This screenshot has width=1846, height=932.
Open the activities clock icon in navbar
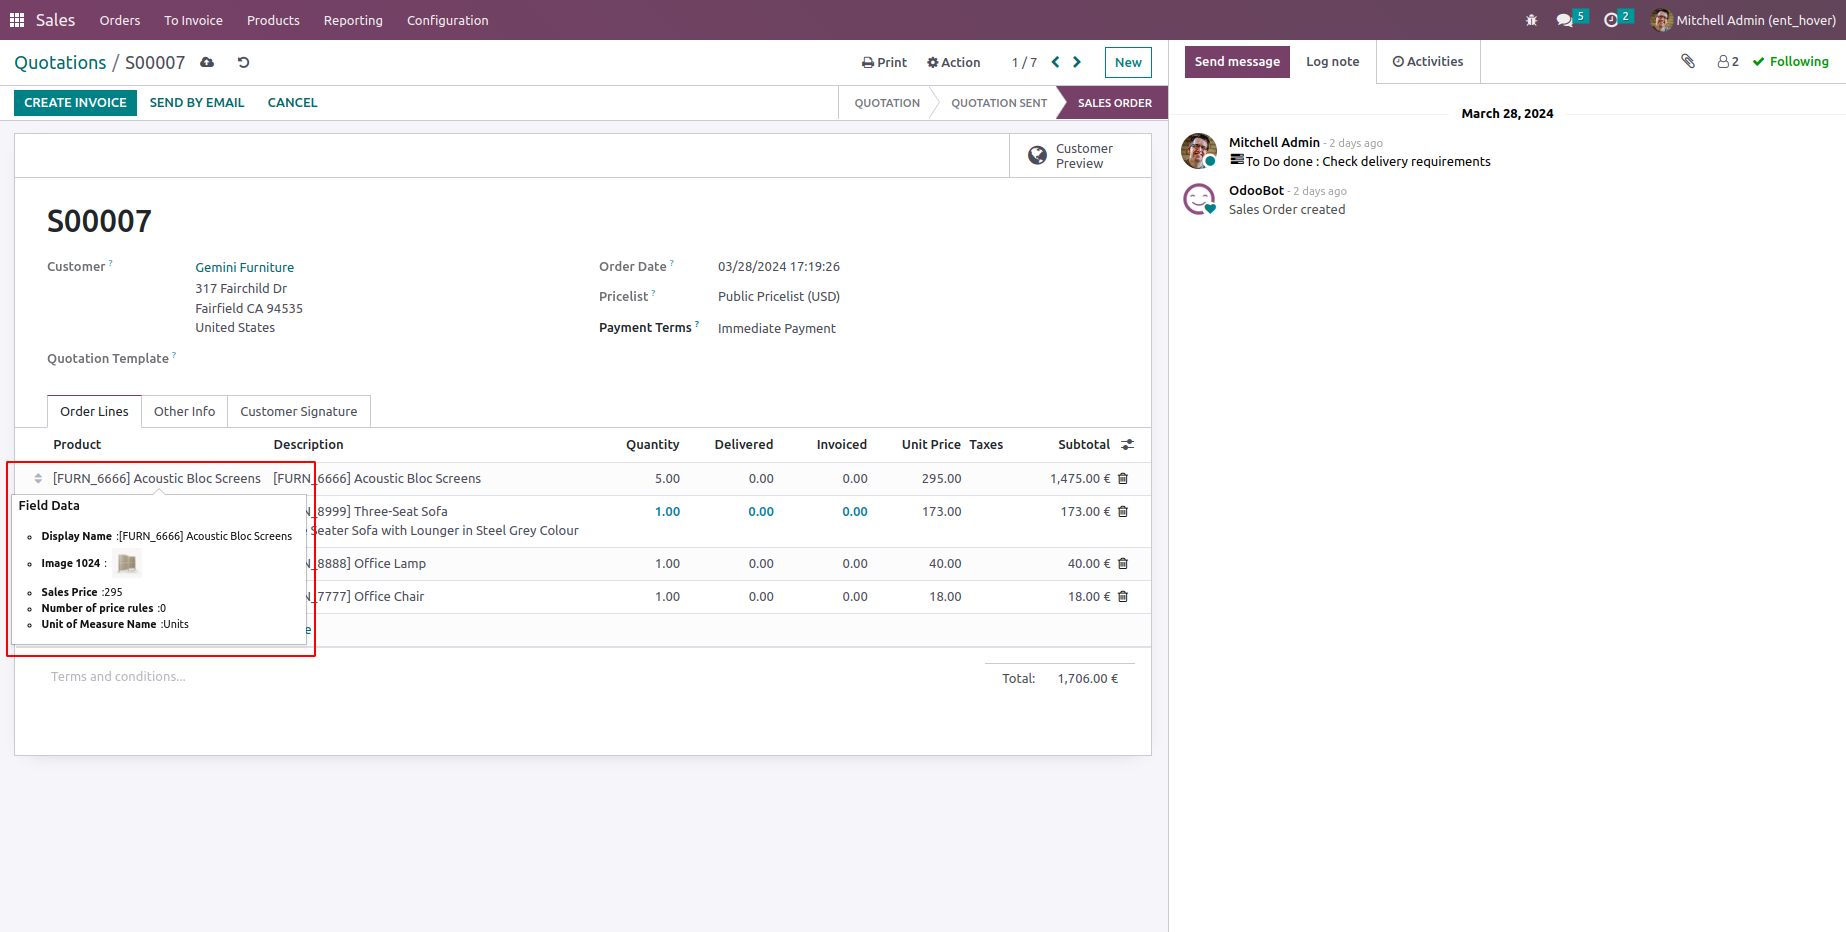pyautogui.click(x=1611, y=20)
